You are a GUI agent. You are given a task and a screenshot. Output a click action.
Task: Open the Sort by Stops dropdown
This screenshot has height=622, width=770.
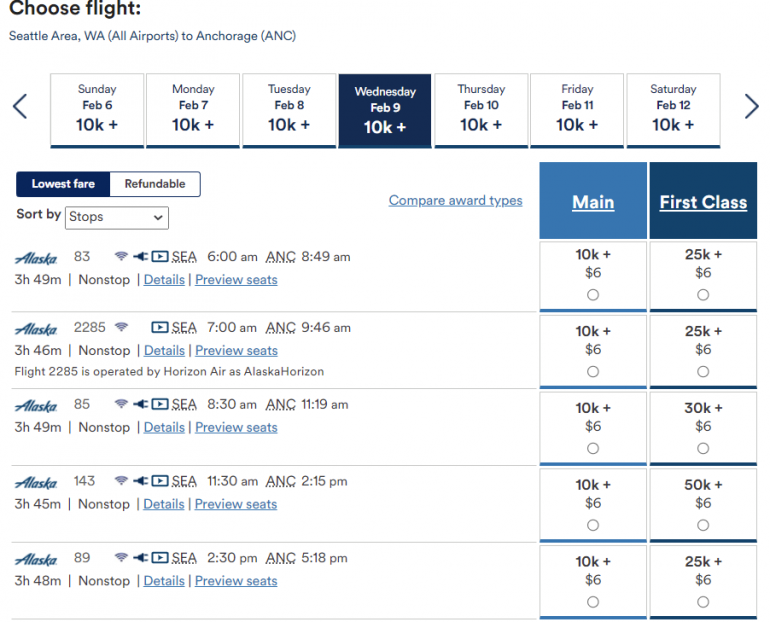(117, 217)
